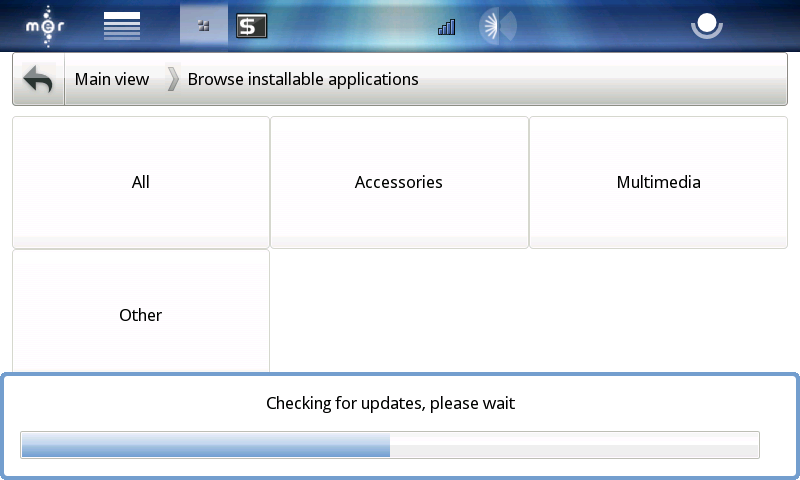Switch to the terminal task icon

tap(251, 26)
